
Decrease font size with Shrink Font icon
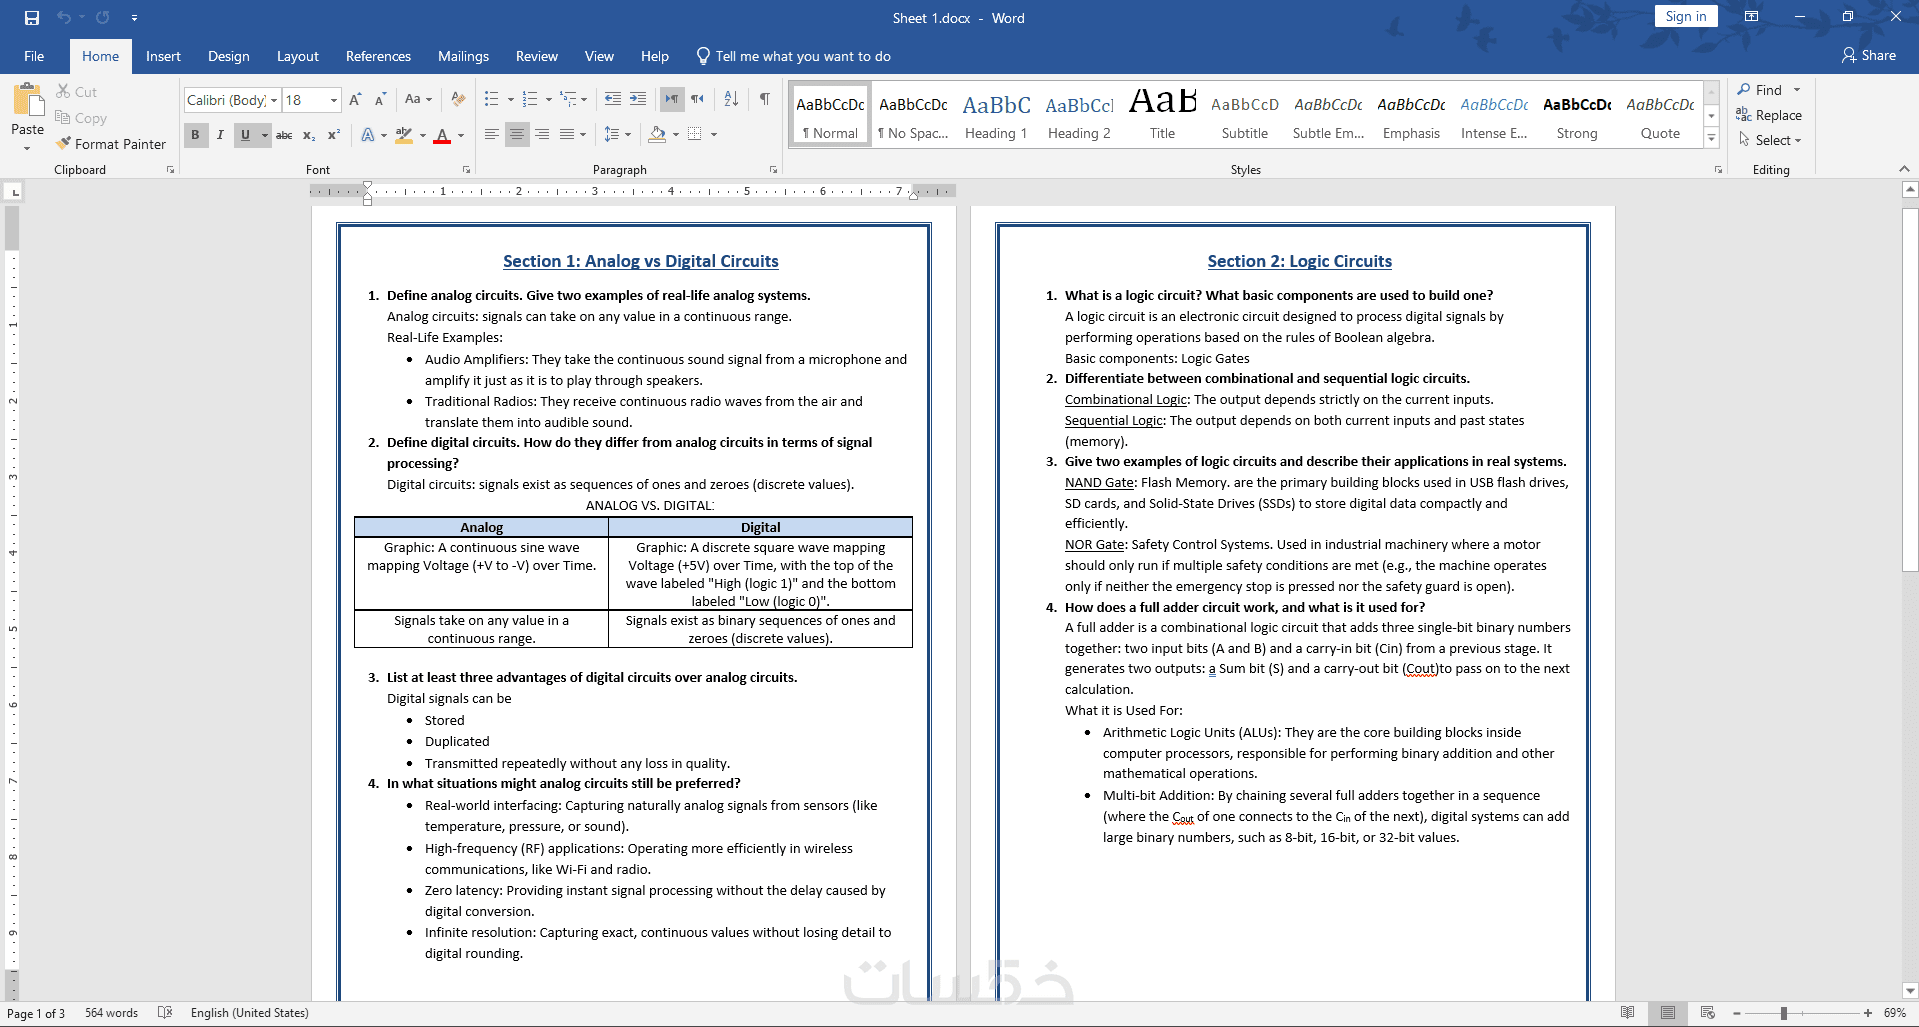tap(380, 100)
